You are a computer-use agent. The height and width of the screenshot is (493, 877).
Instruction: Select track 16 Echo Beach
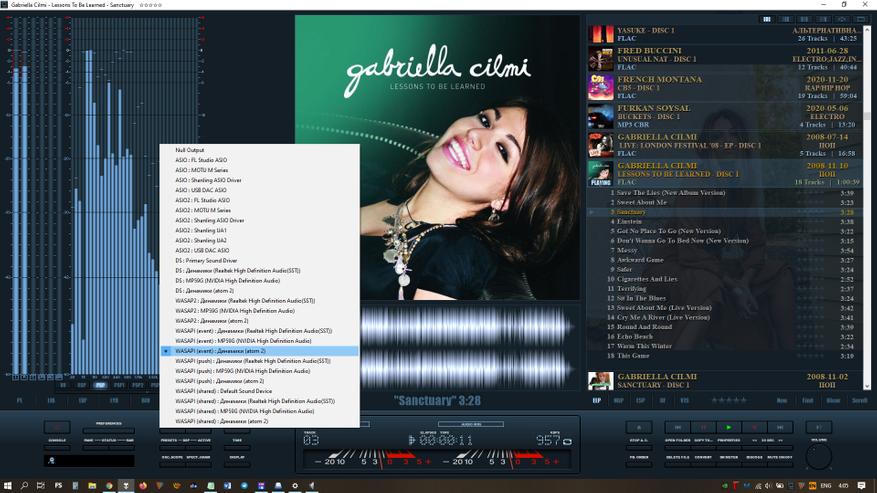point(725,336)
